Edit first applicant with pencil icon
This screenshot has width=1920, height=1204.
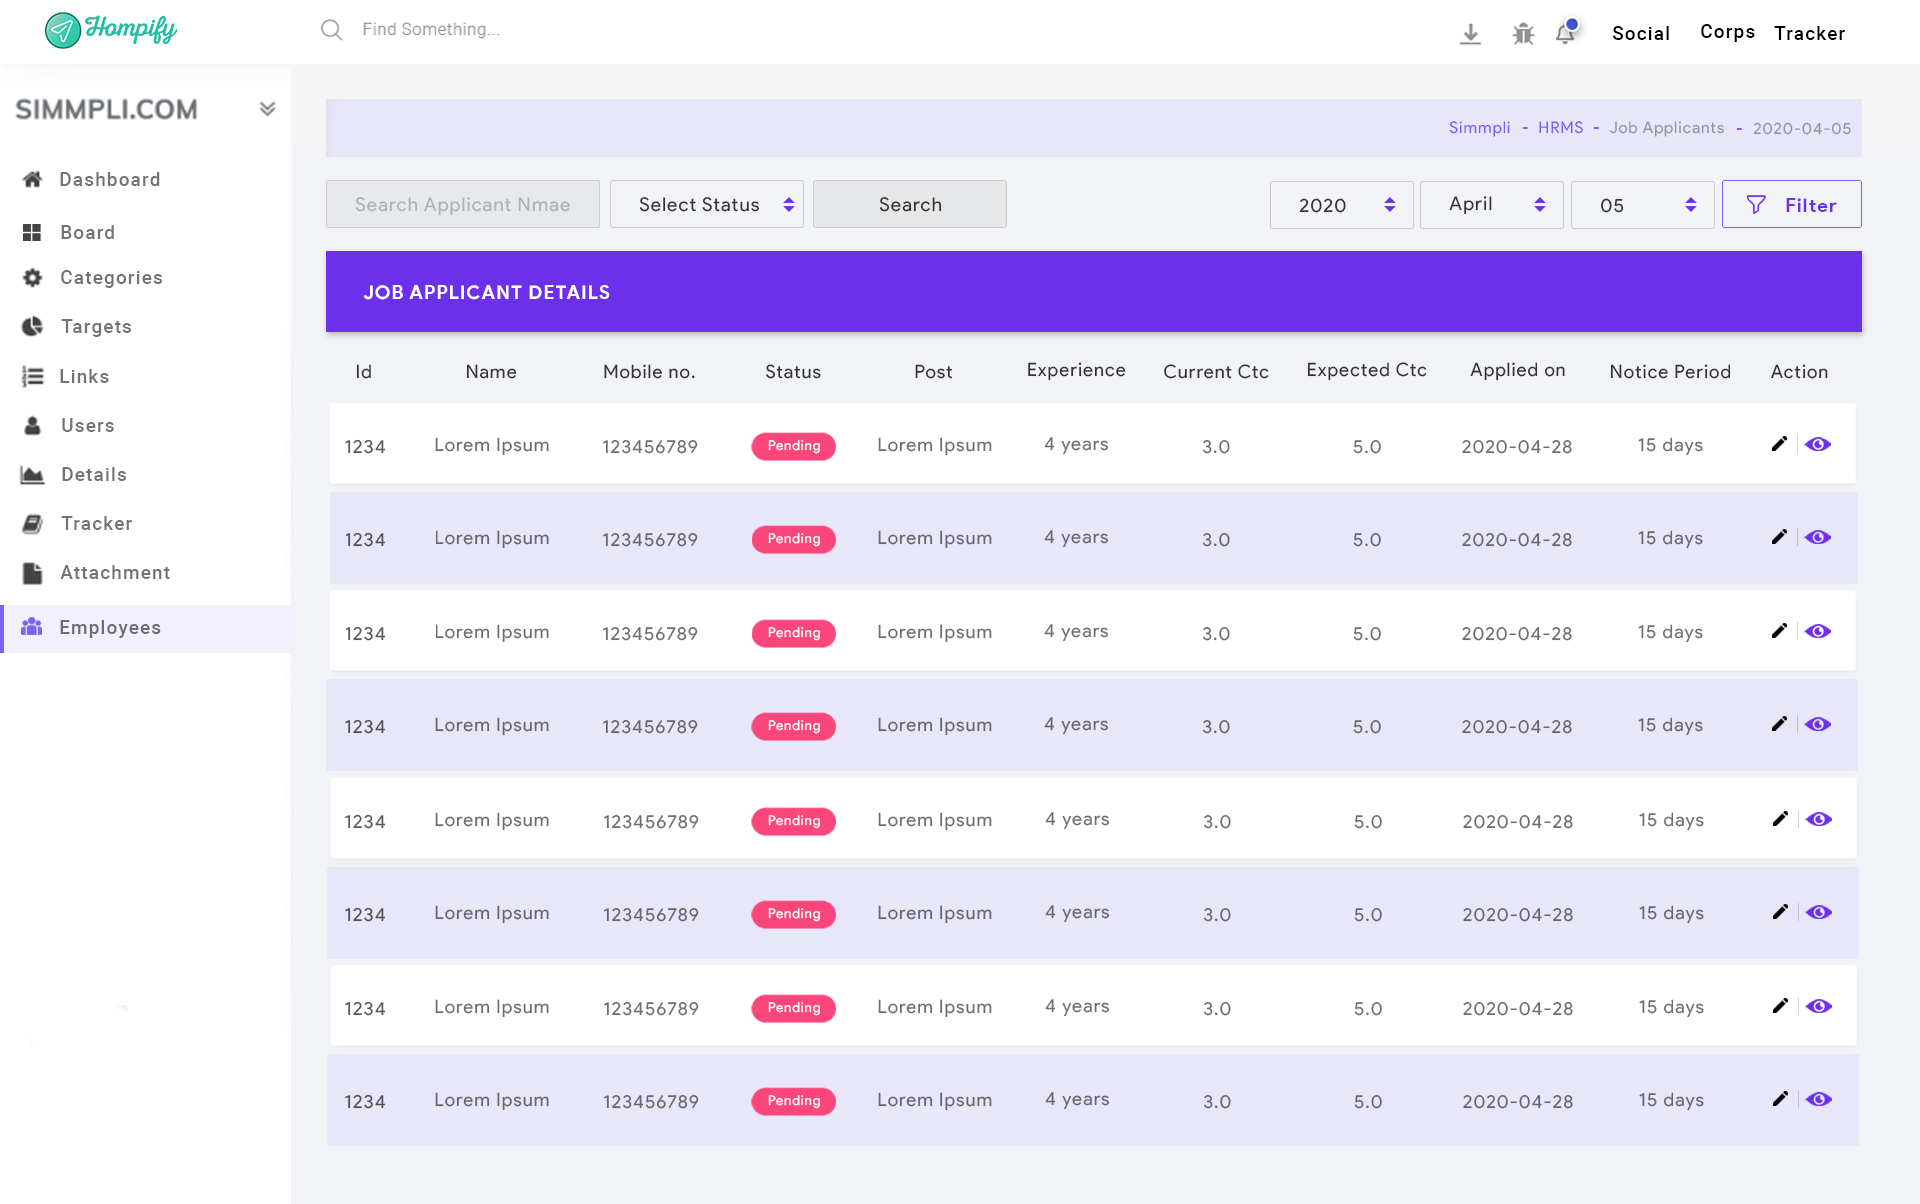[1779, 444]
